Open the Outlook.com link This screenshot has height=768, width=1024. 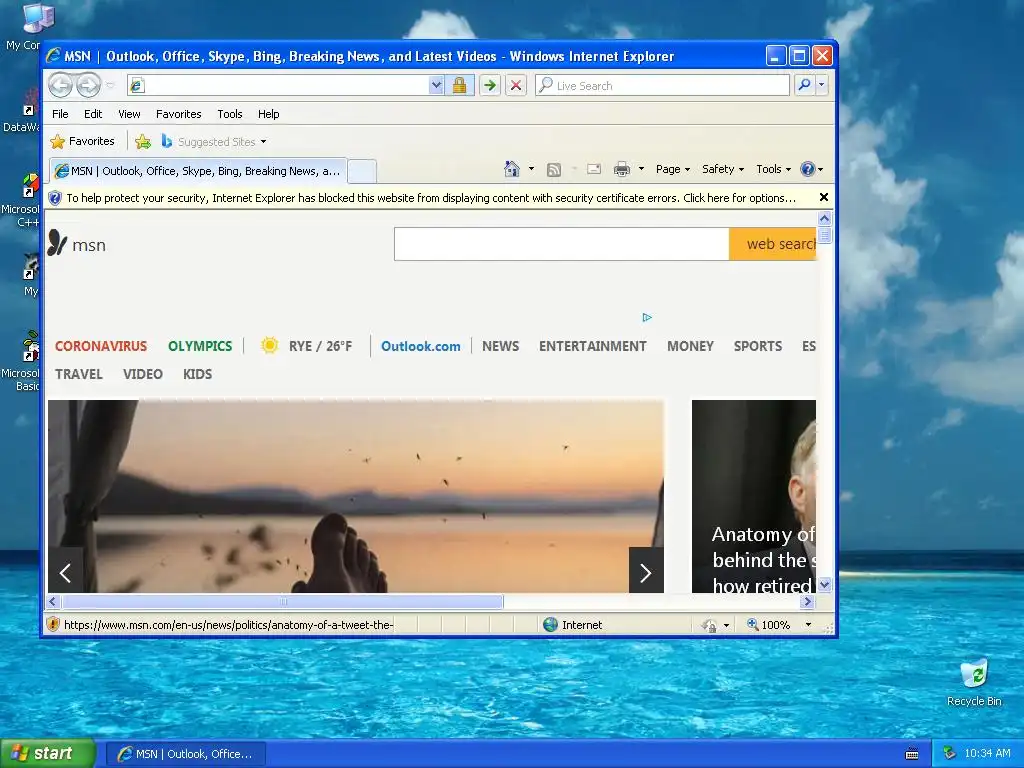click(x=421, y=346)
